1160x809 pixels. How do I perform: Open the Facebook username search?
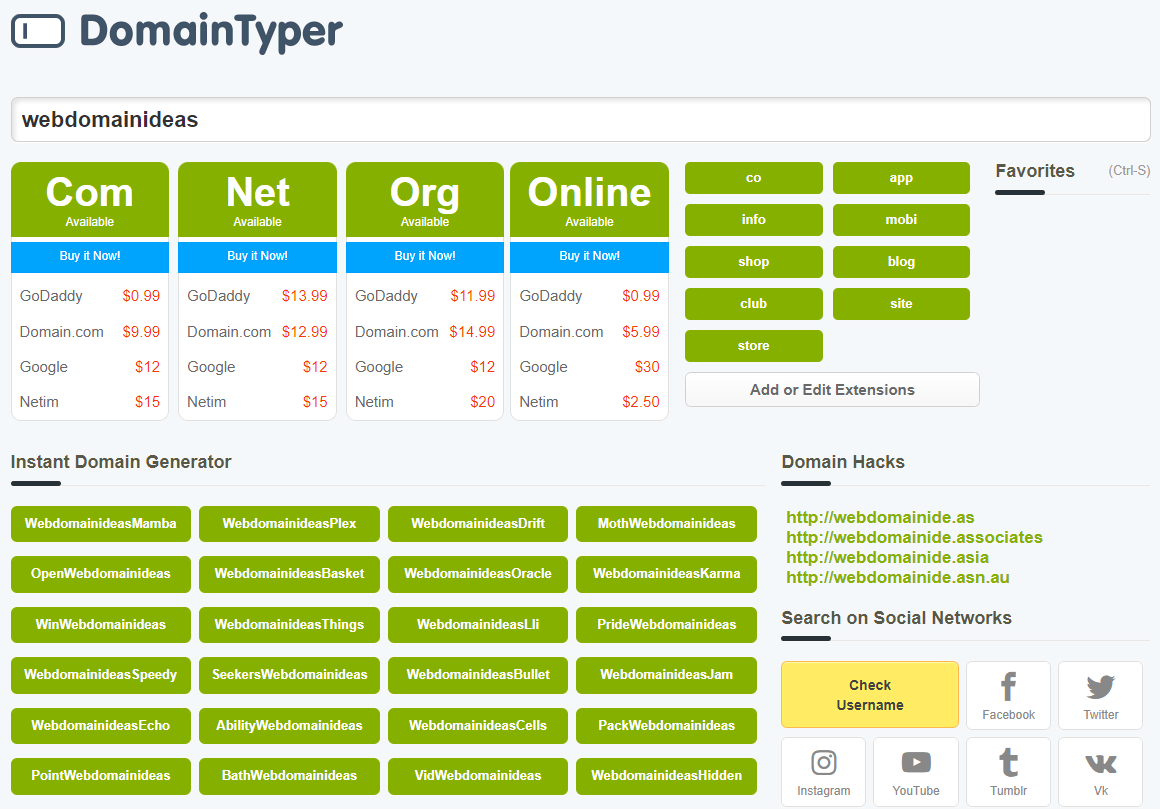click(x=1008, y=695)
